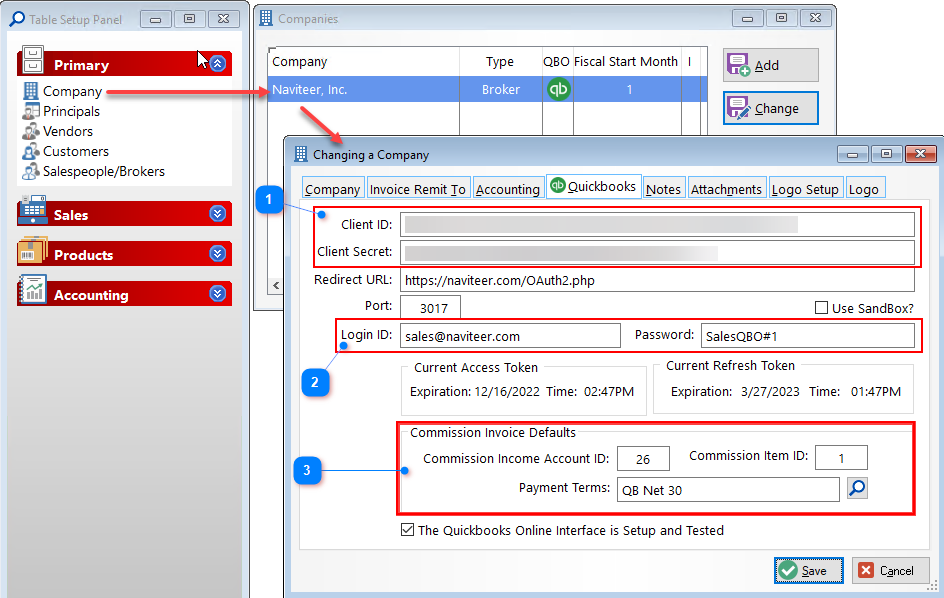Click the Company icon in Primary section
Viewport: 944px width, 598px height.
(31, 91)
